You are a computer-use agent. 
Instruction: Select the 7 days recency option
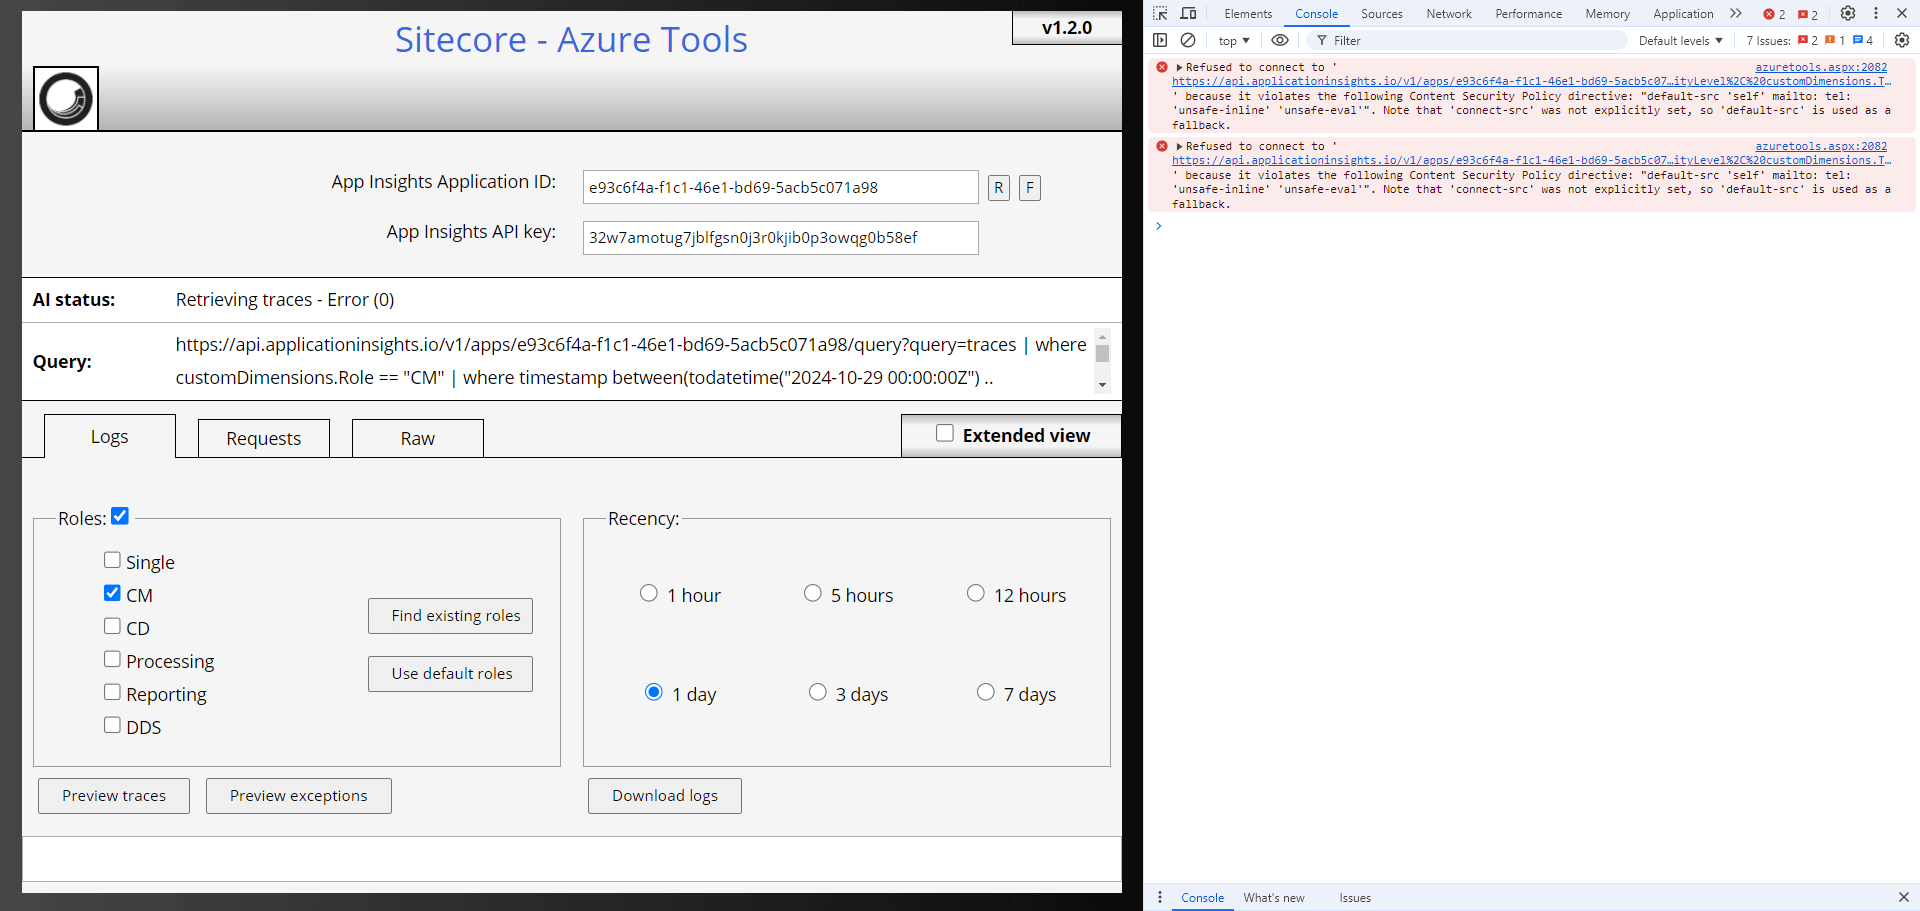[x=986, y=692]
